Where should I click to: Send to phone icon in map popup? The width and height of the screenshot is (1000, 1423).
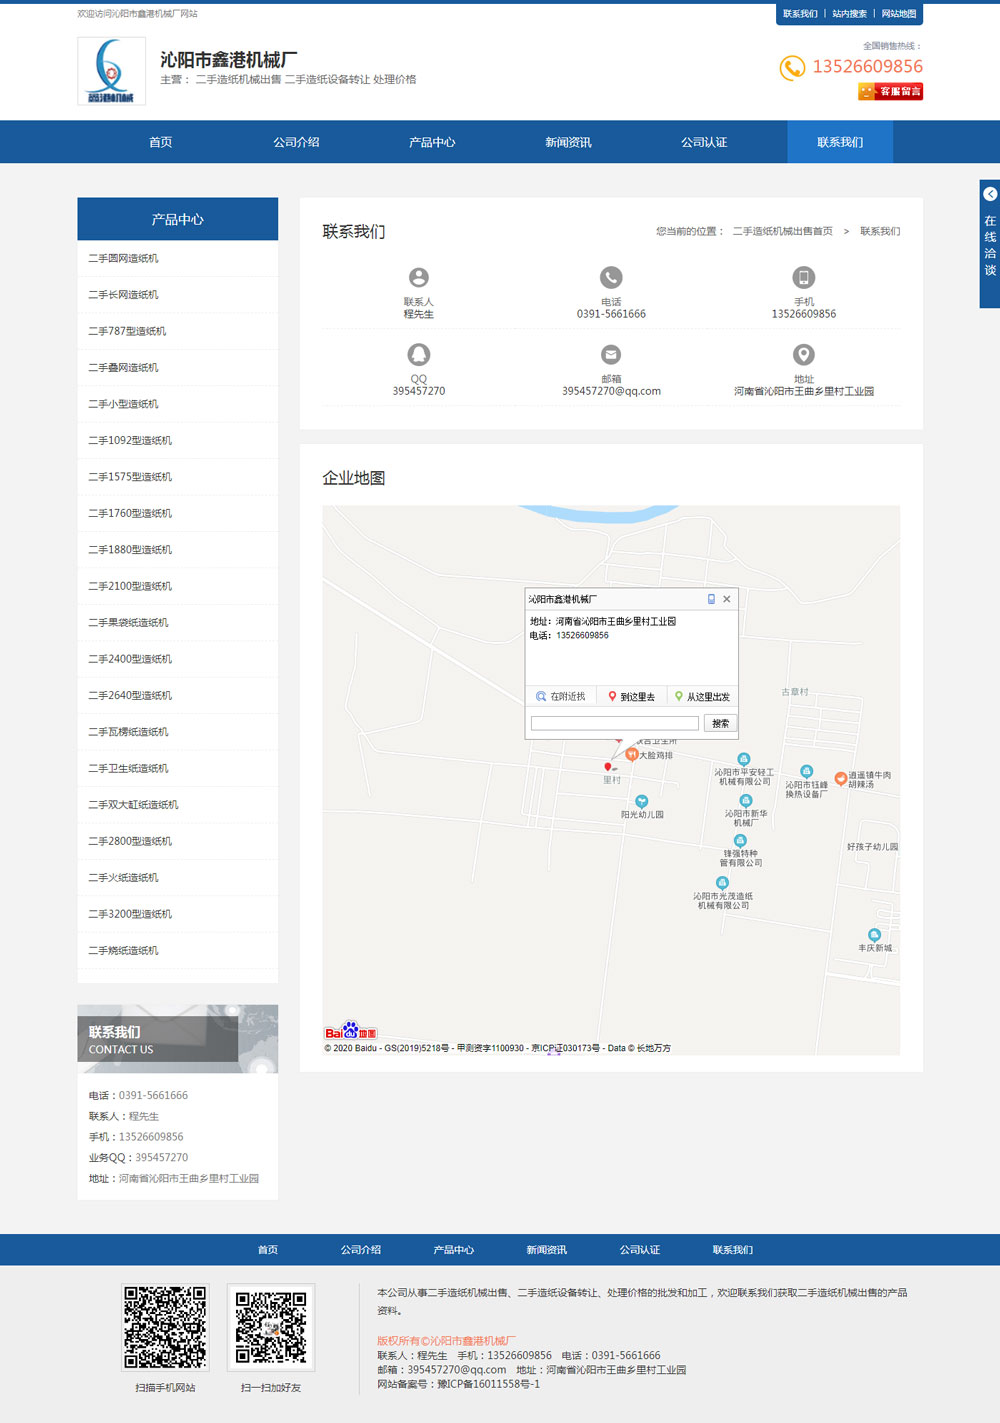[711, 599]
